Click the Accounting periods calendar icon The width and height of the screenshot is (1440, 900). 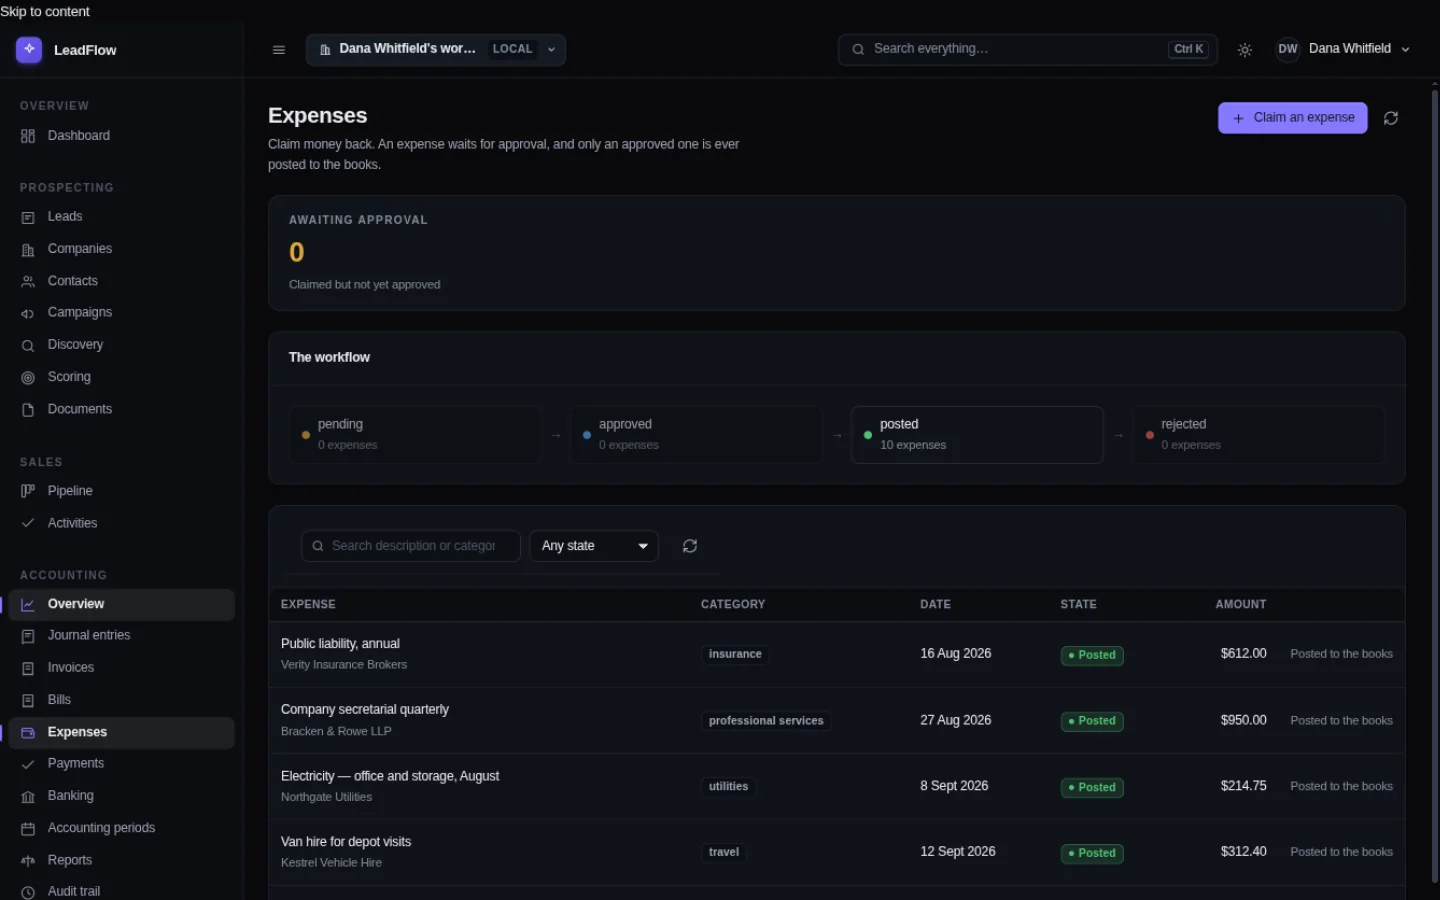click(x=28, y=828)
